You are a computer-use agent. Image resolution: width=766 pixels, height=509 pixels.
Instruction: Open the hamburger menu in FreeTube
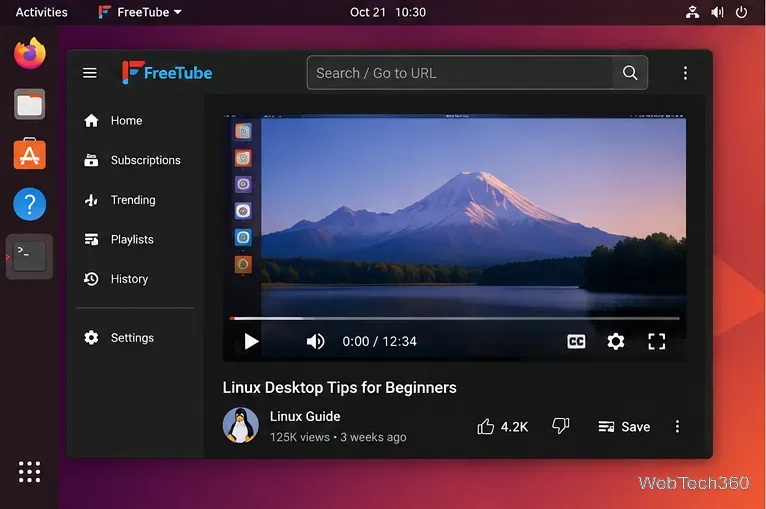coord(89,73)
